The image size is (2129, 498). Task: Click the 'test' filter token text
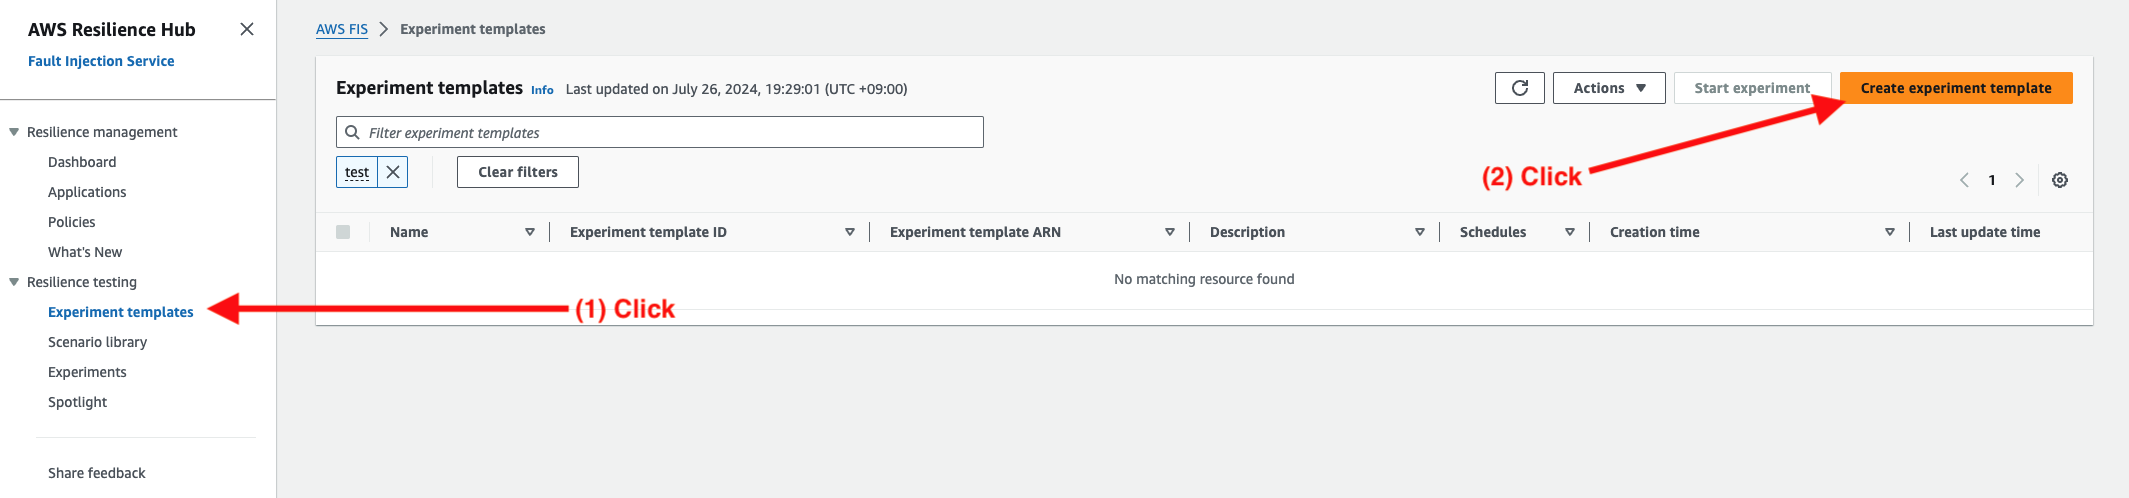[x=357, y=172]
